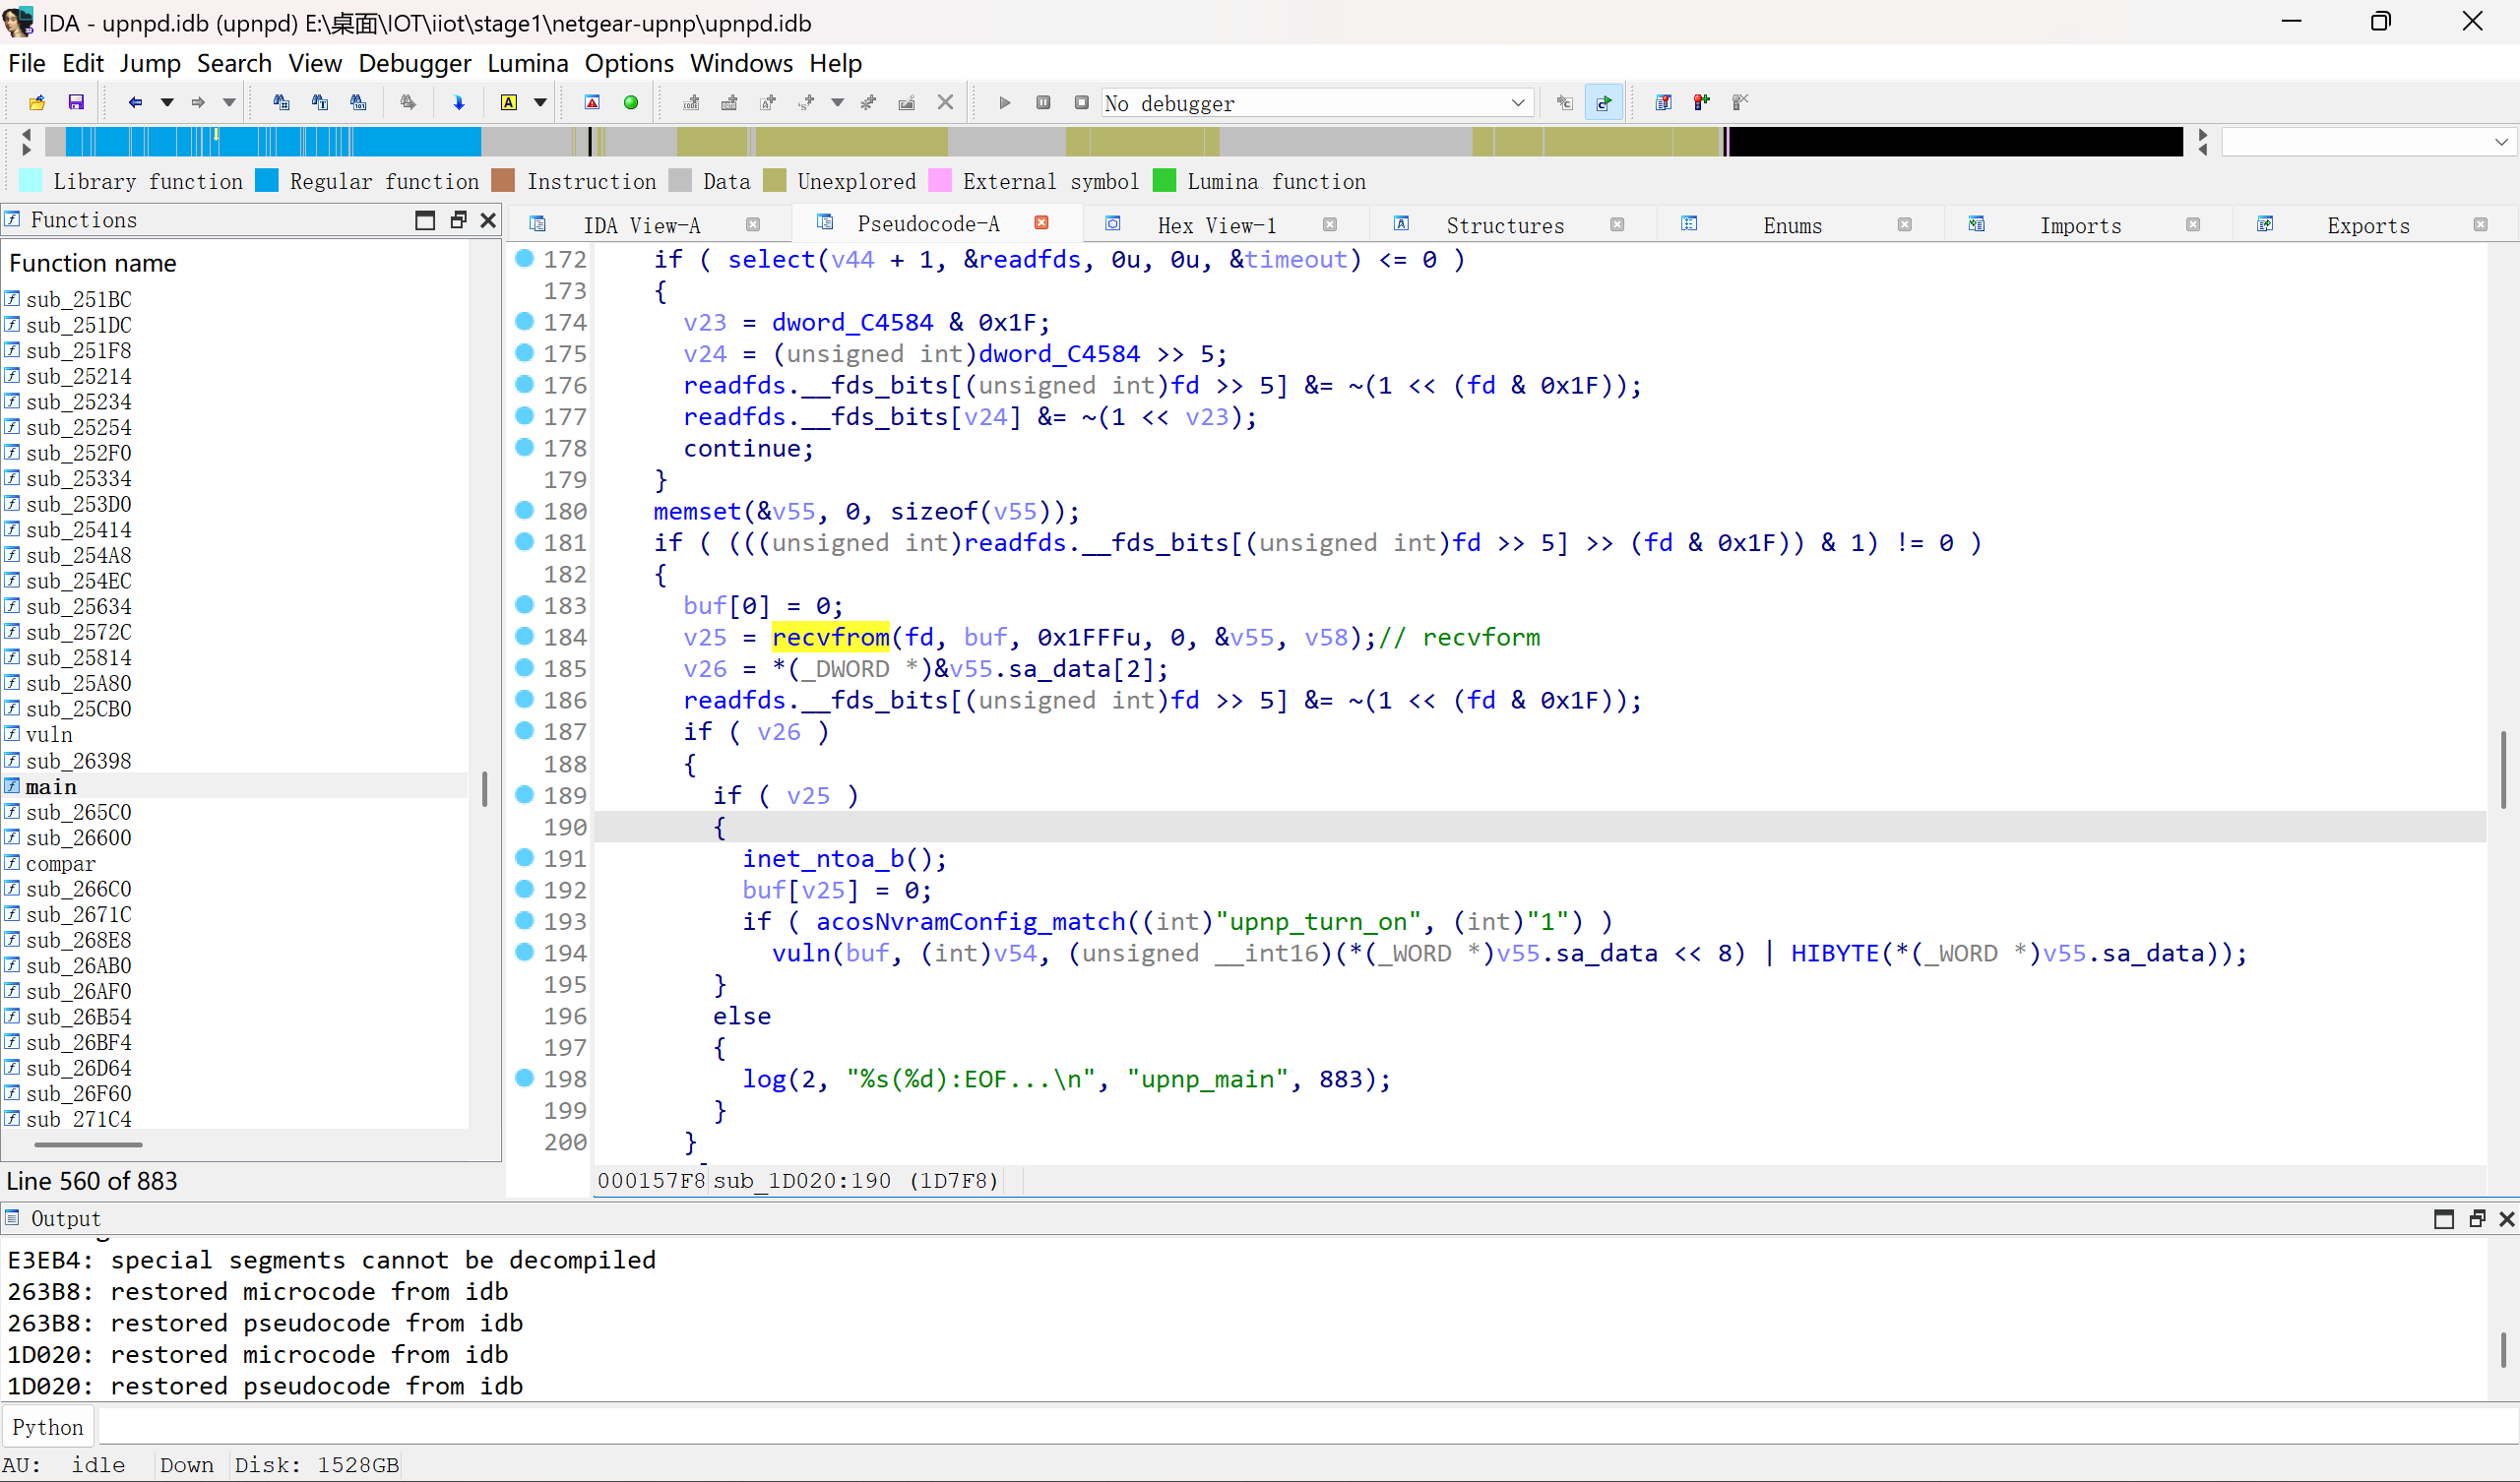2520x1482 pixels.
Task: Click the convert-to-code toolbar icon
Action: click(691, 102)
